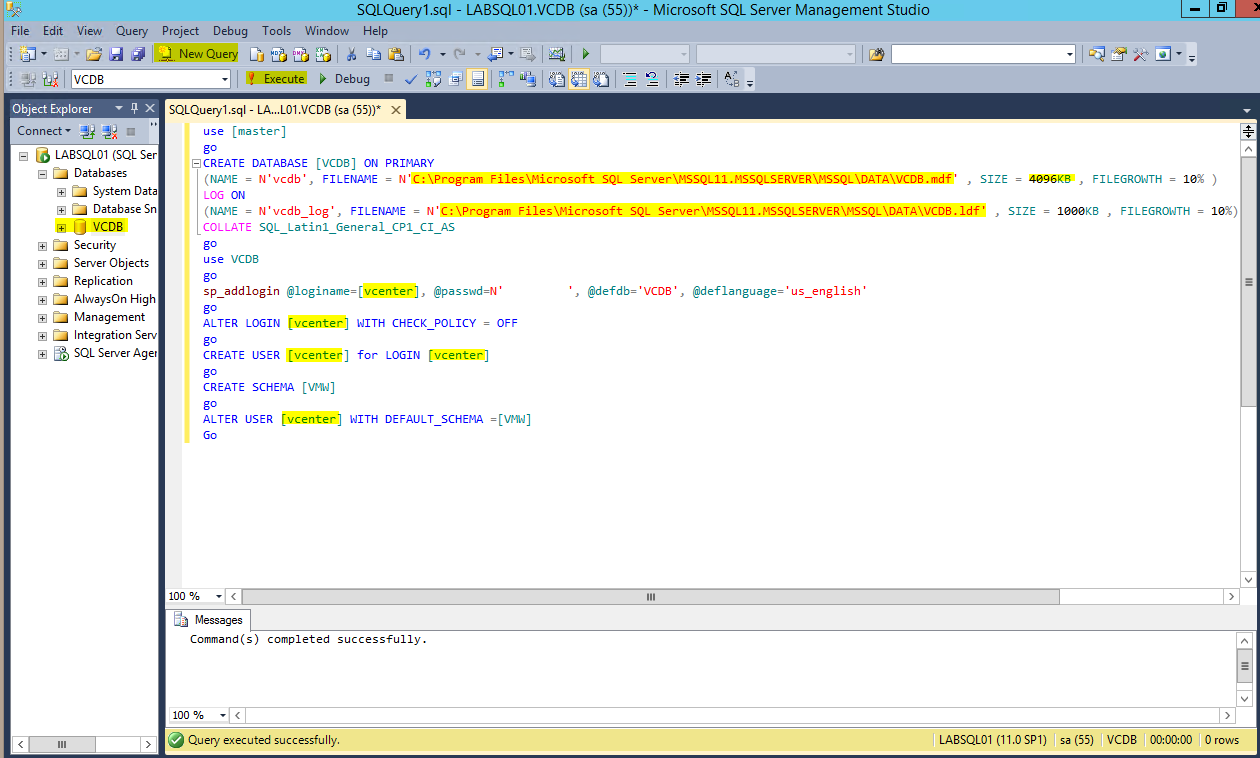Increase the indent of selected text
The width and height of the screenshot is (1260, 758).
pos(702,78)
